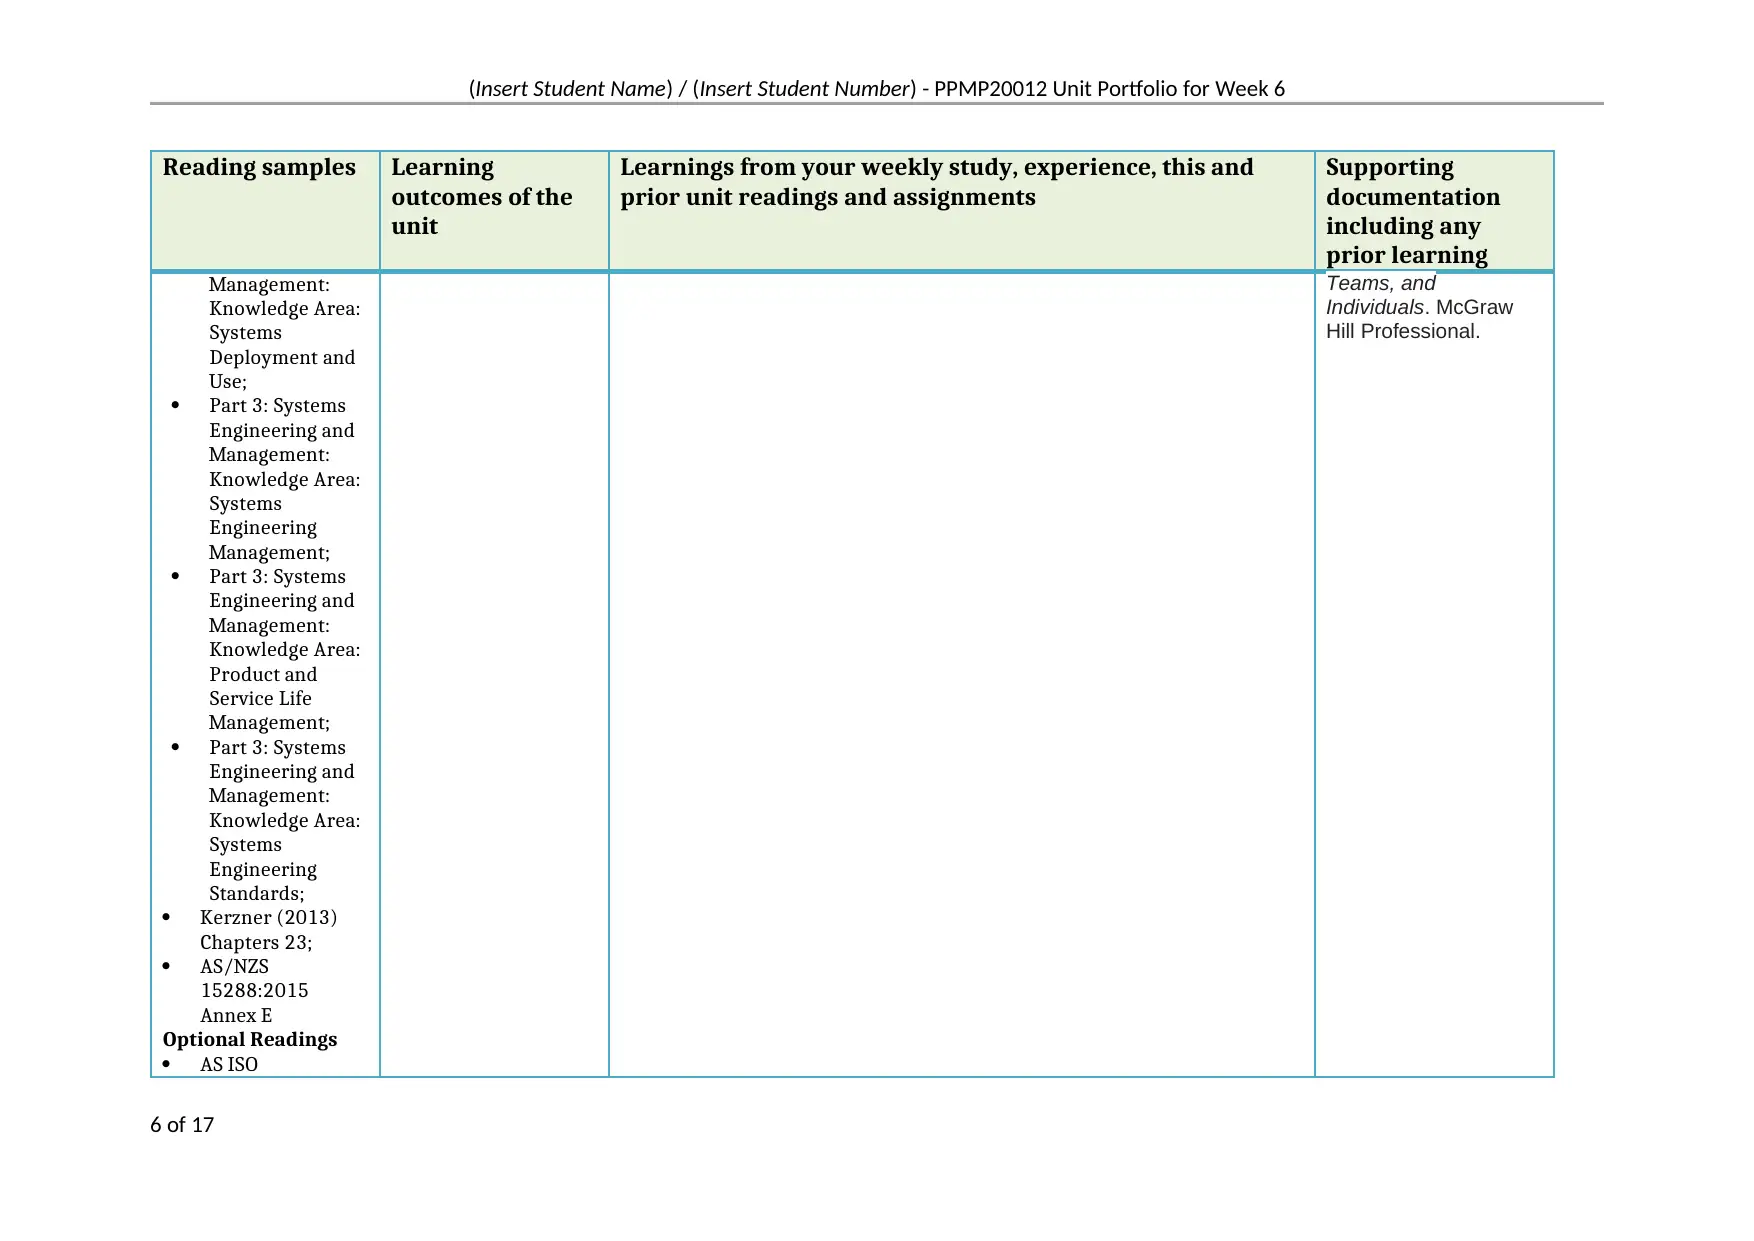
Task: Click 'Product and Service Life Management;' entry
Action: (269, 698)
